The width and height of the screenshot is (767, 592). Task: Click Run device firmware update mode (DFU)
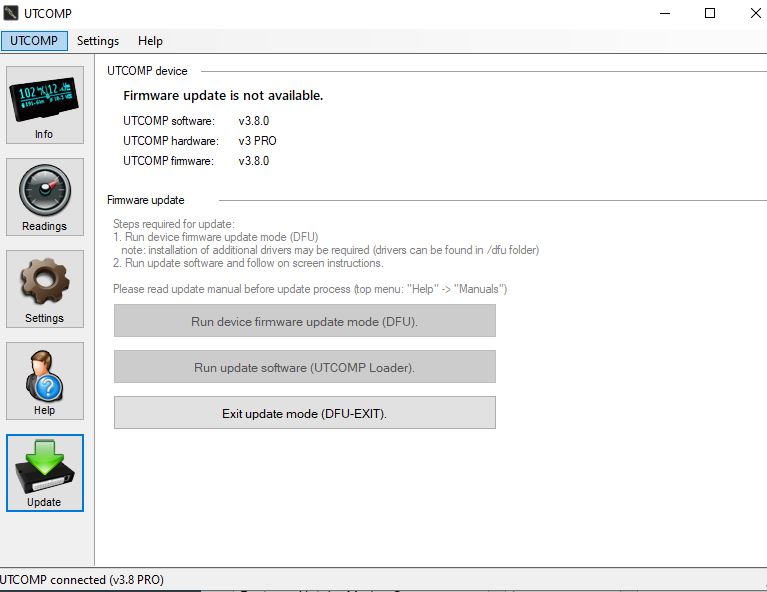coord(305,321)
